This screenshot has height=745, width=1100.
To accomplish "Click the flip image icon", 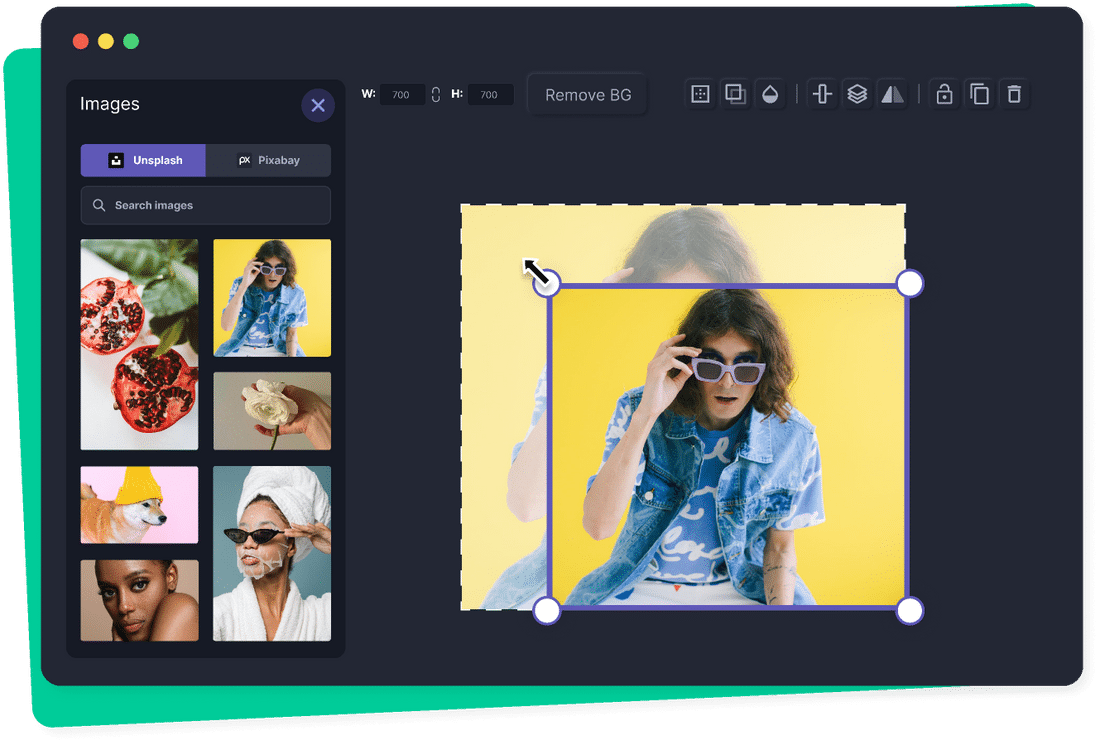I will click(892, 94).
